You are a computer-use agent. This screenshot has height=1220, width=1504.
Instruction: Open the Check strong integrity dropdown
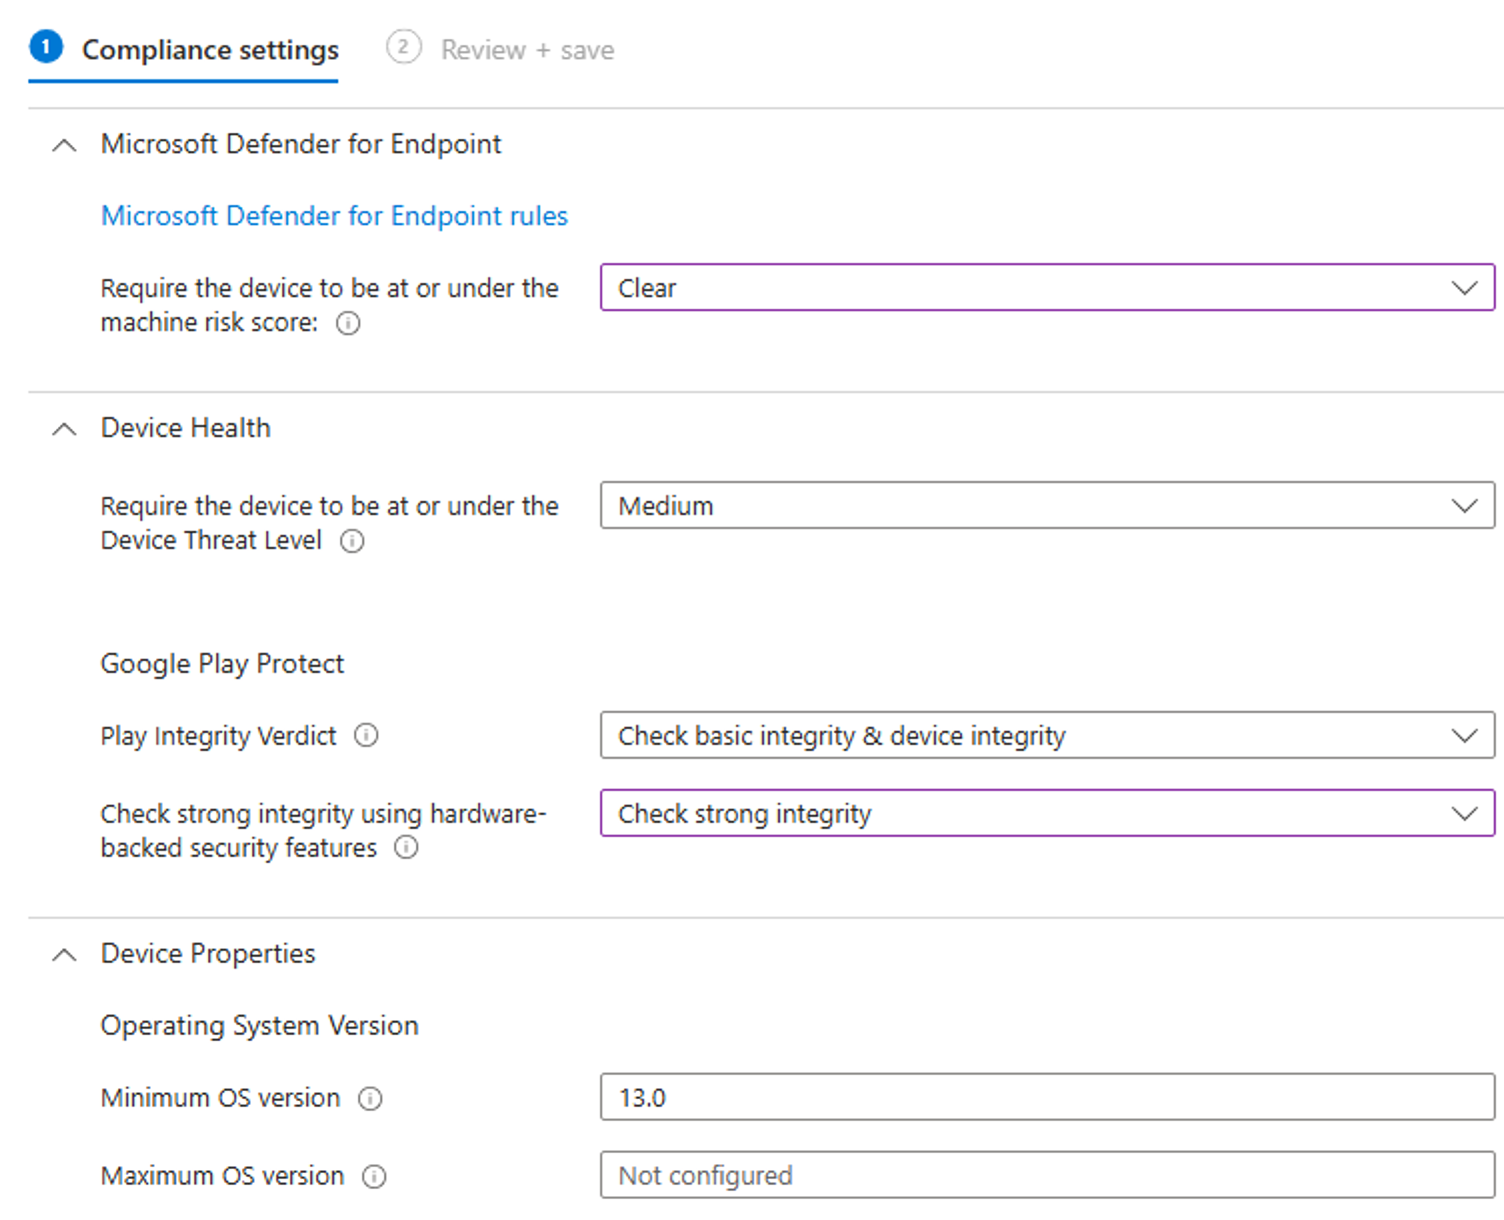click(x=1046, y=814)
